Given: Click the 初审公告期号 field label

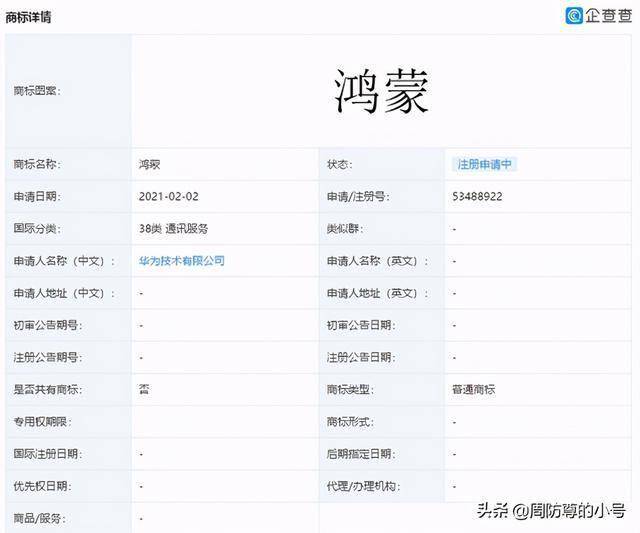Looking at the screenshot, I should pos(47,325).
